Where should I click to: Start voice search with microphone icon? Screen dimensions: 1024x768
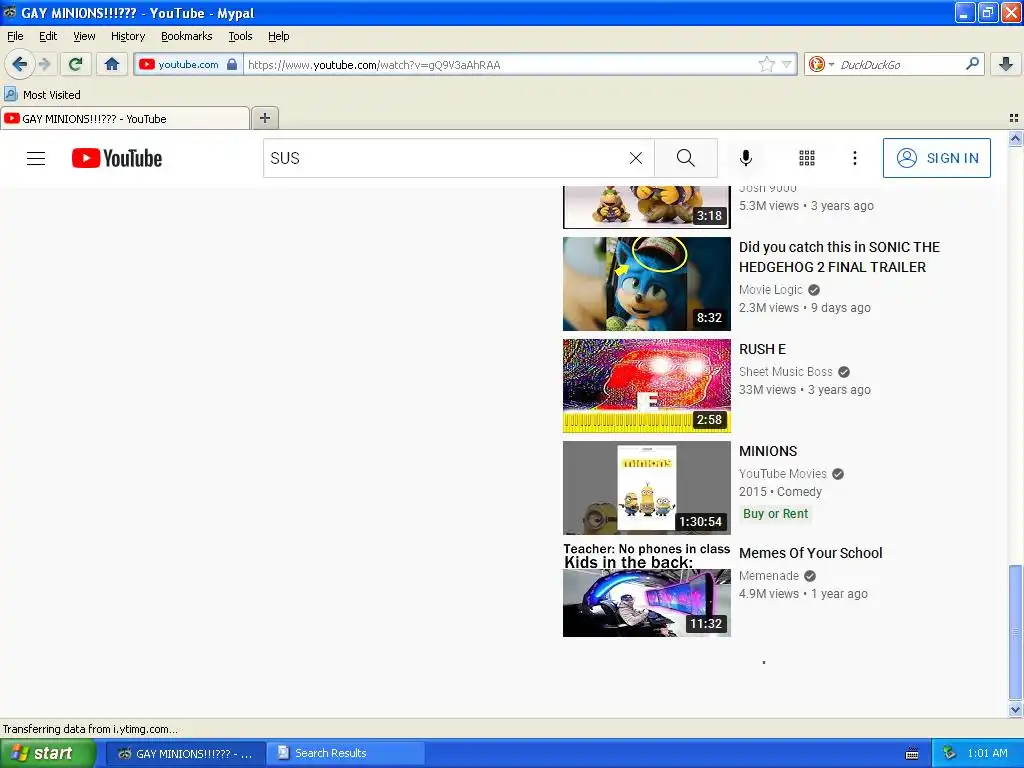click(746, 158)
